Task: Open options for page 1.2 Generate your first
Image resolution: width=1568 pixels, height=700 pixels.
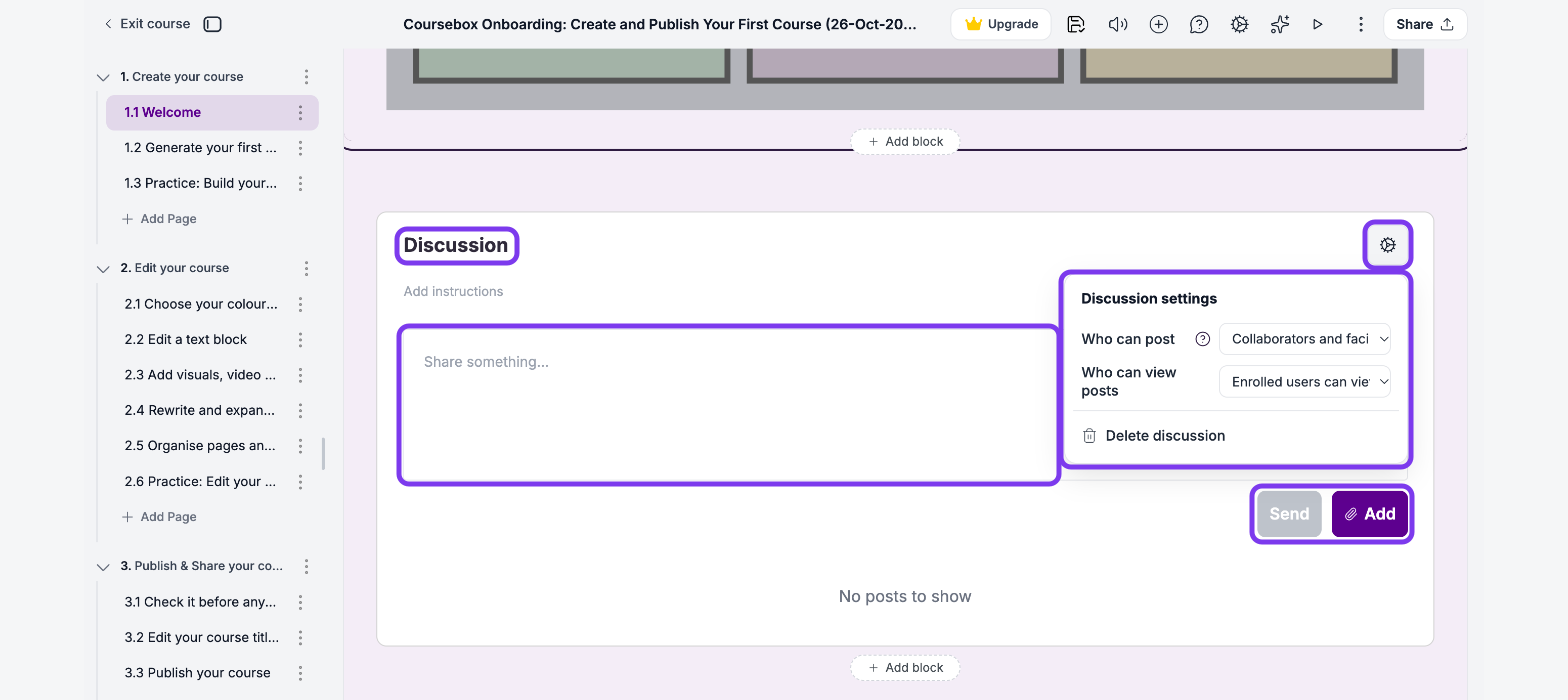Action: pyautogui.click(x=300, y=148)
